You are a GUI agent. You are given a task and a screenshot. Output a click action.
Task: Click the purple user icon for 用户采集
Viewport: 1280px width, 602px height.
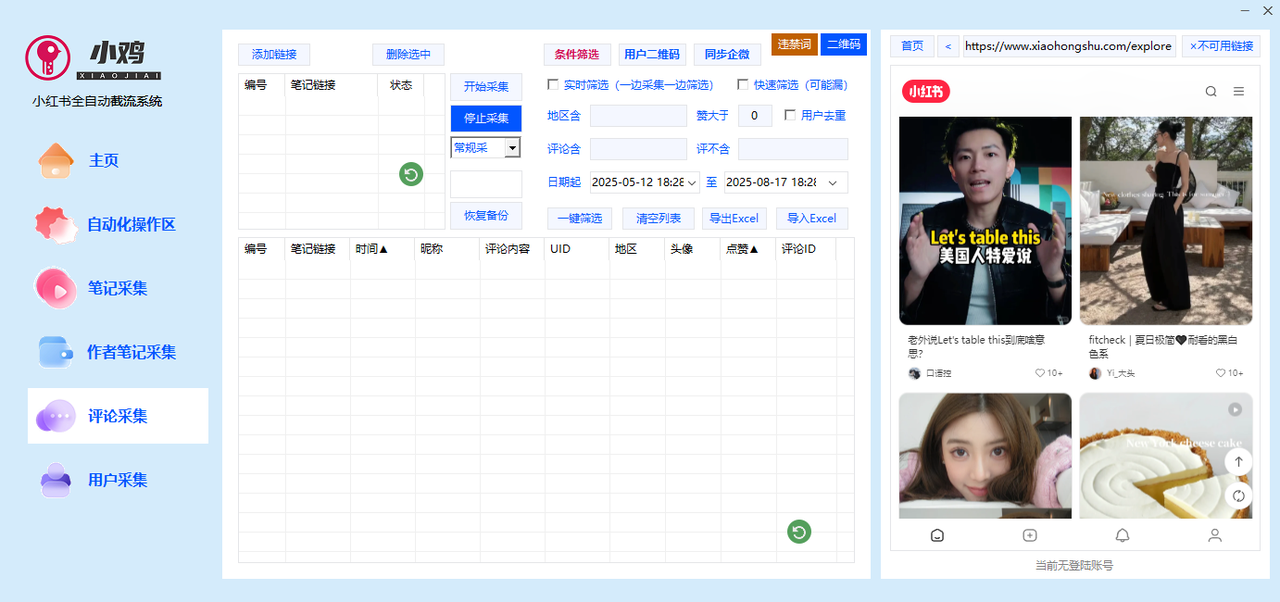[x=56, y=480]
